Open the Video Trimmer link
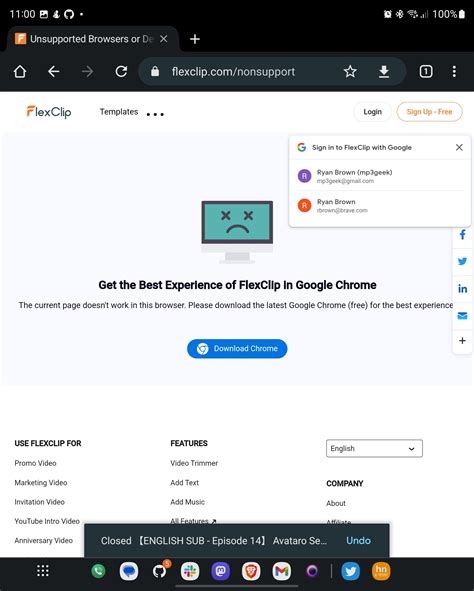This screenshot has width=474, height=591. point(194,463)
